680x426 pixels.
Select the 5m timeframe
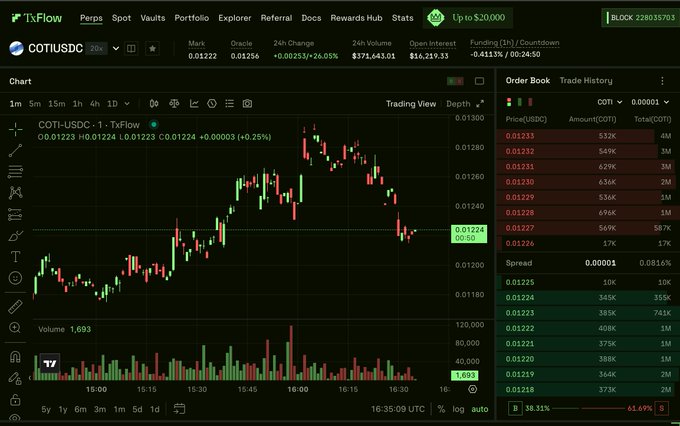[35, 104]
